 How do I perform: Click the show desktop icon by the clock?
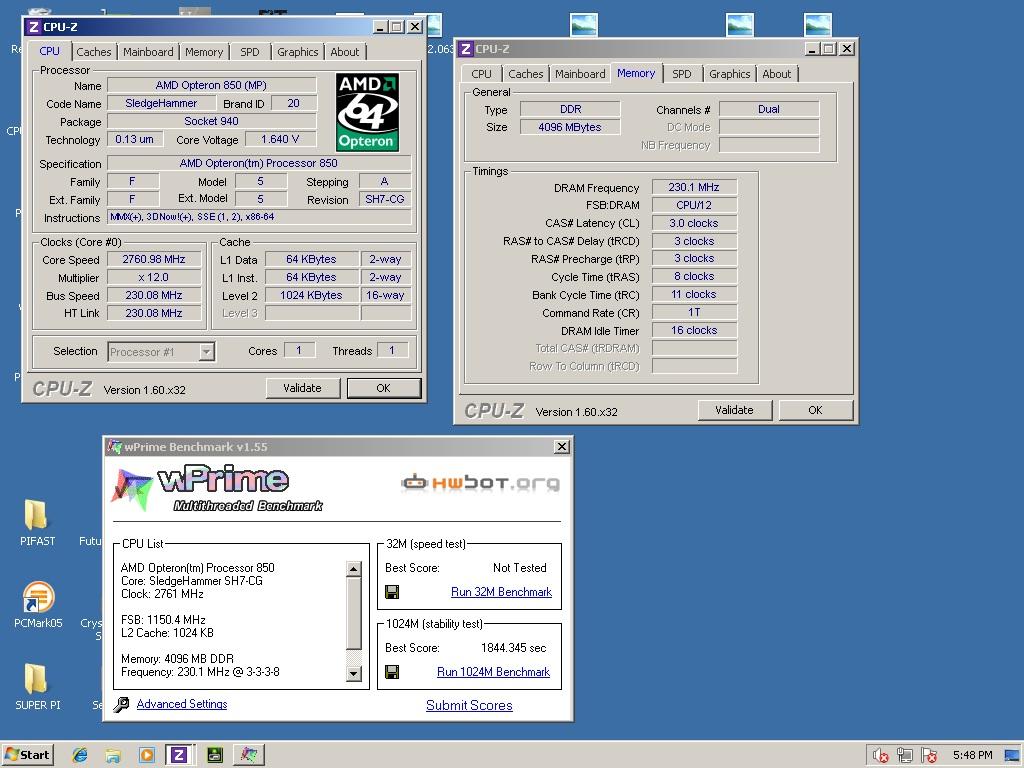pyautogui.click(x=1012, y=756)
